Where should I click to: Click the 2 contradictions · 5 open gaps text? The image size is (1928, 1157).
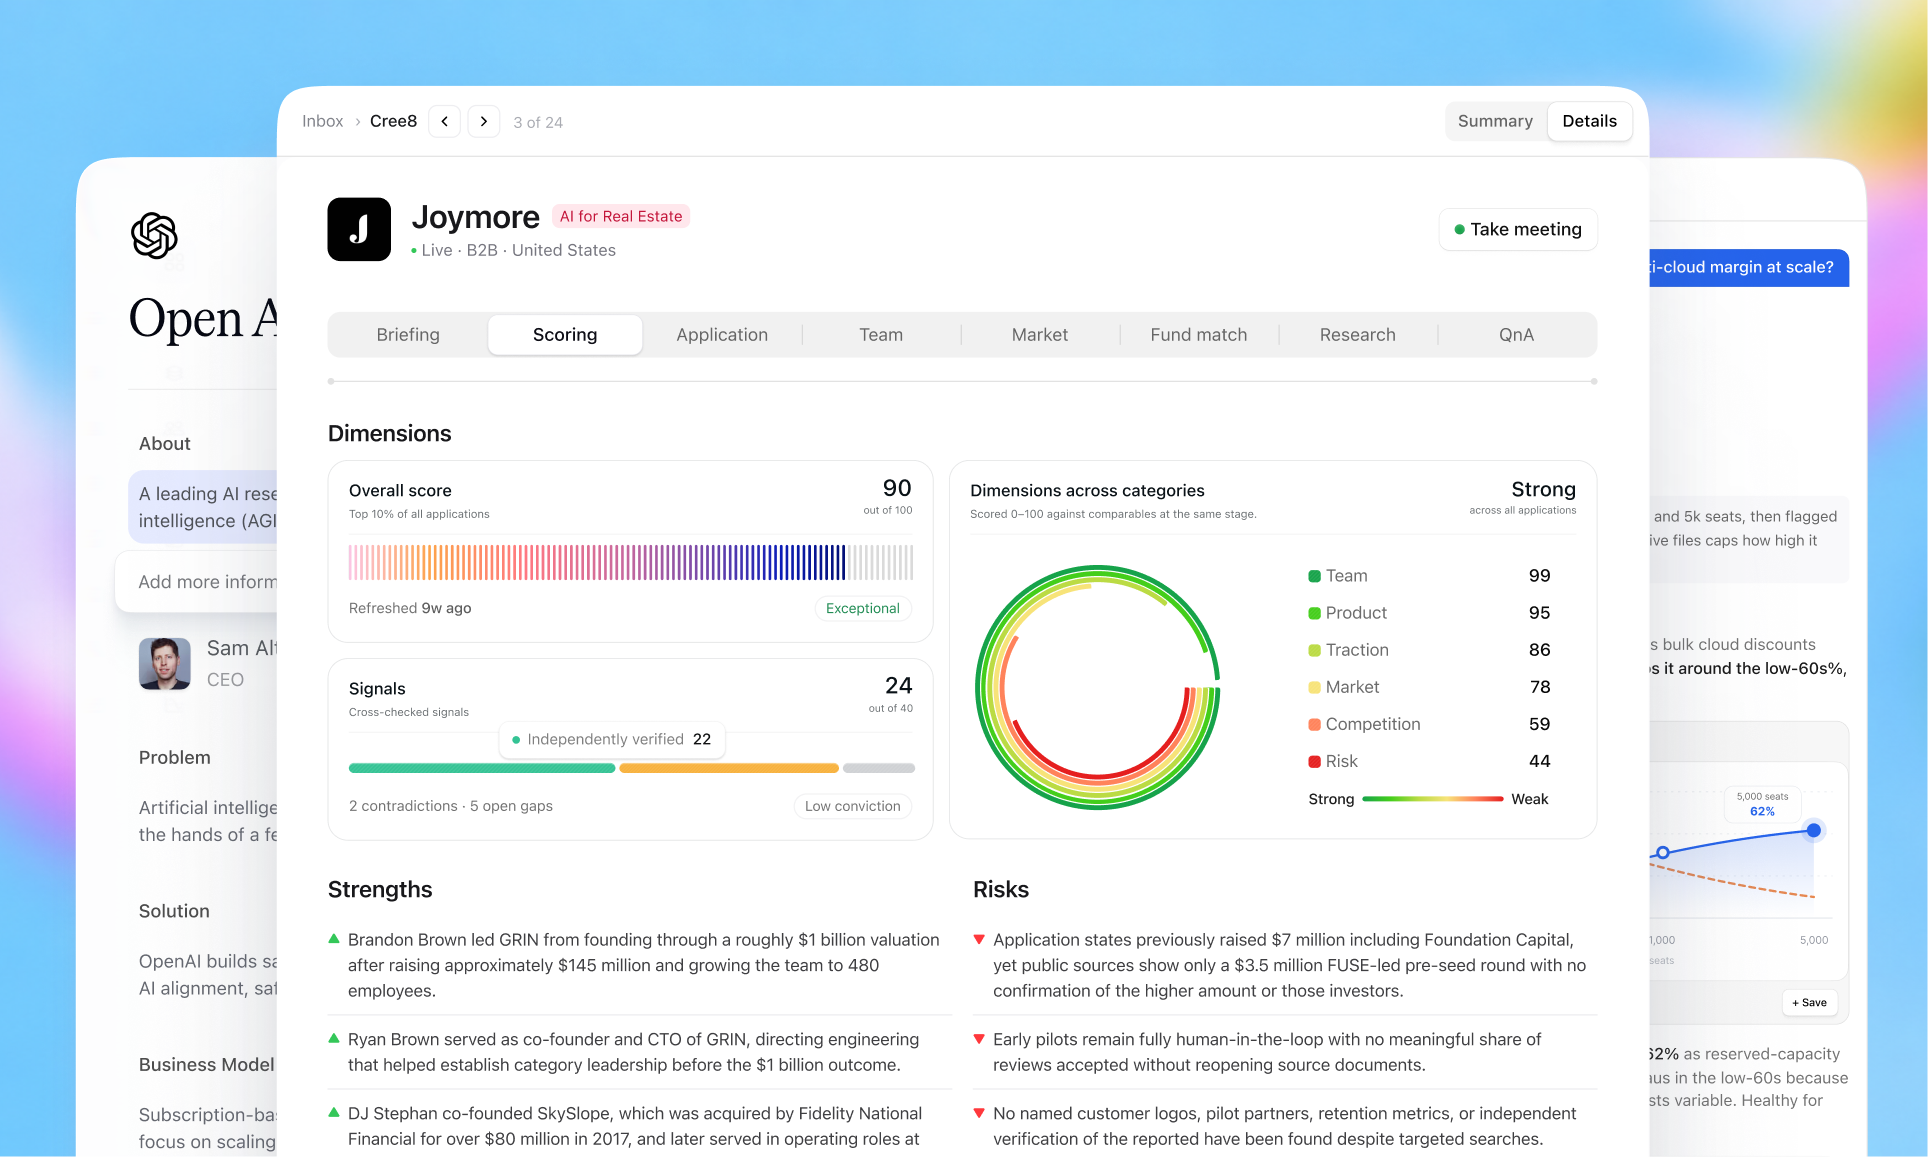(451, 806)
